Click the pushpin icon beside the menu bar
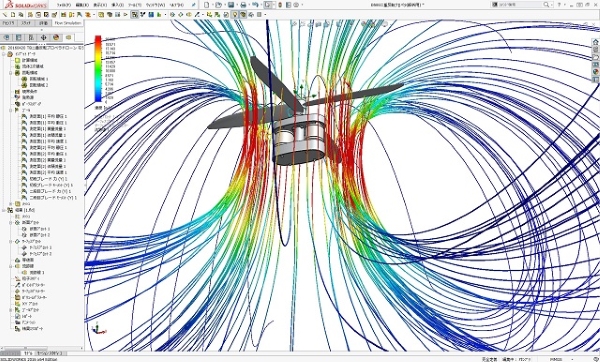The image size is (600, 362). [194, 5]
